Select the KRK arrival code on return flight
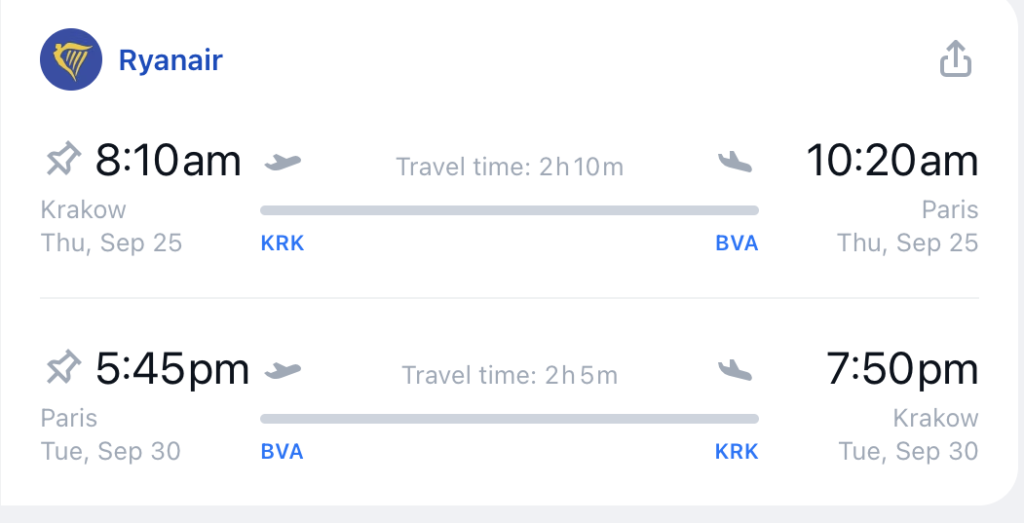Viewport: 1024px width, 523px height. click(x=737, y=452)
